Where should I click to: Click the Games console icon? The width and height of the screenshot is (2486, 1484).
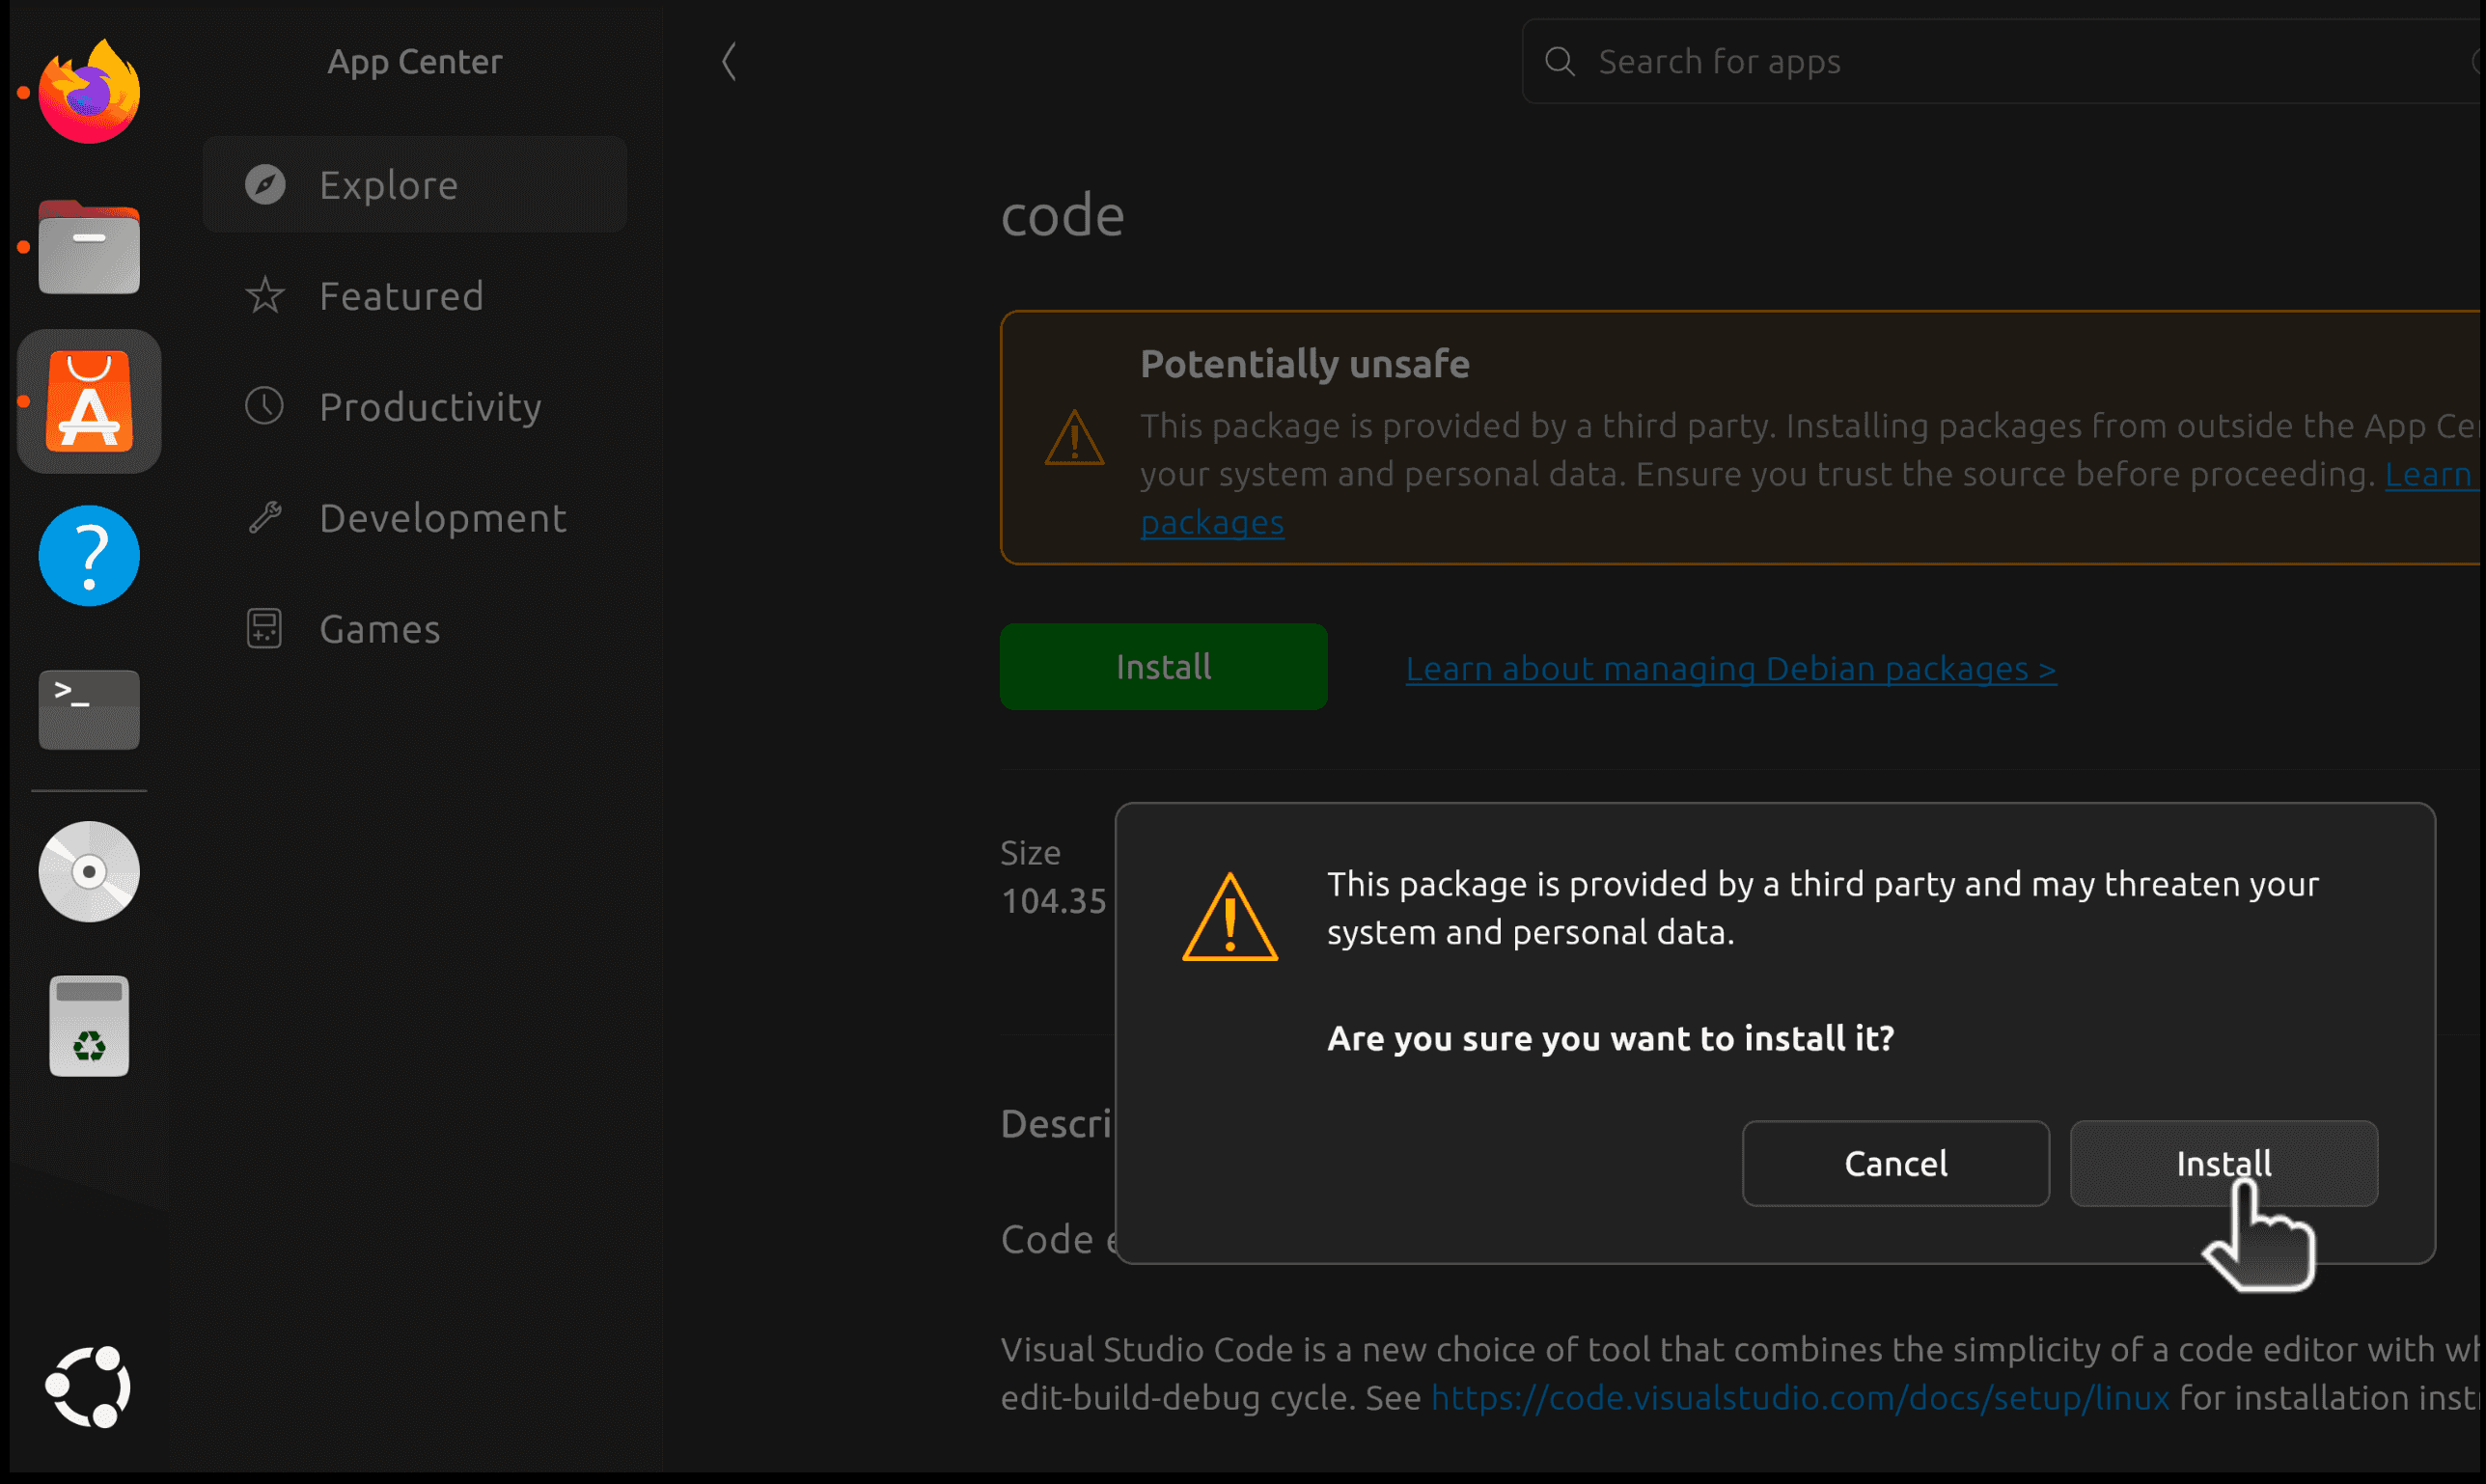point(265,629)
